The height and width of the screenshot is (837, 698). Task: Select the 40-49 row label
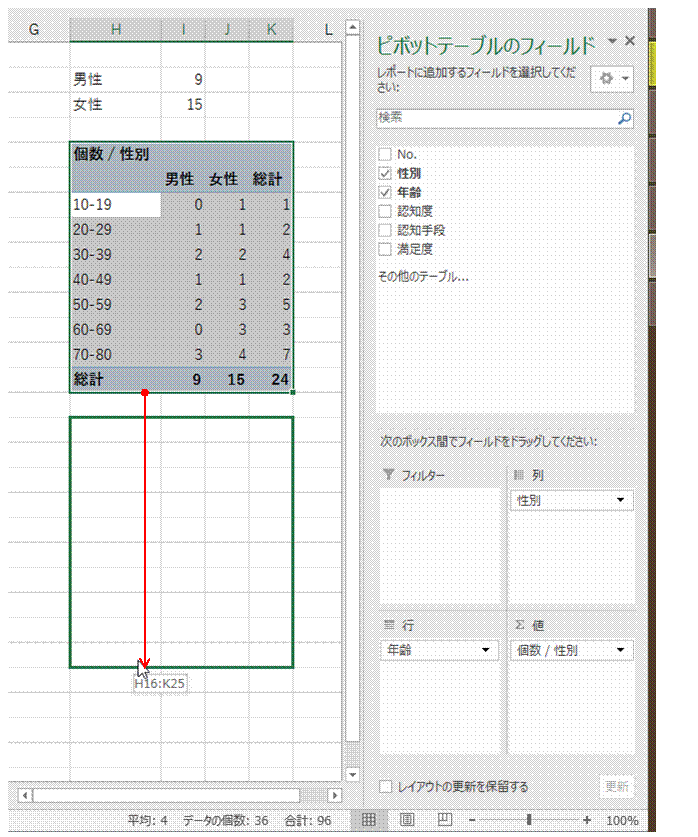point(115,280)
